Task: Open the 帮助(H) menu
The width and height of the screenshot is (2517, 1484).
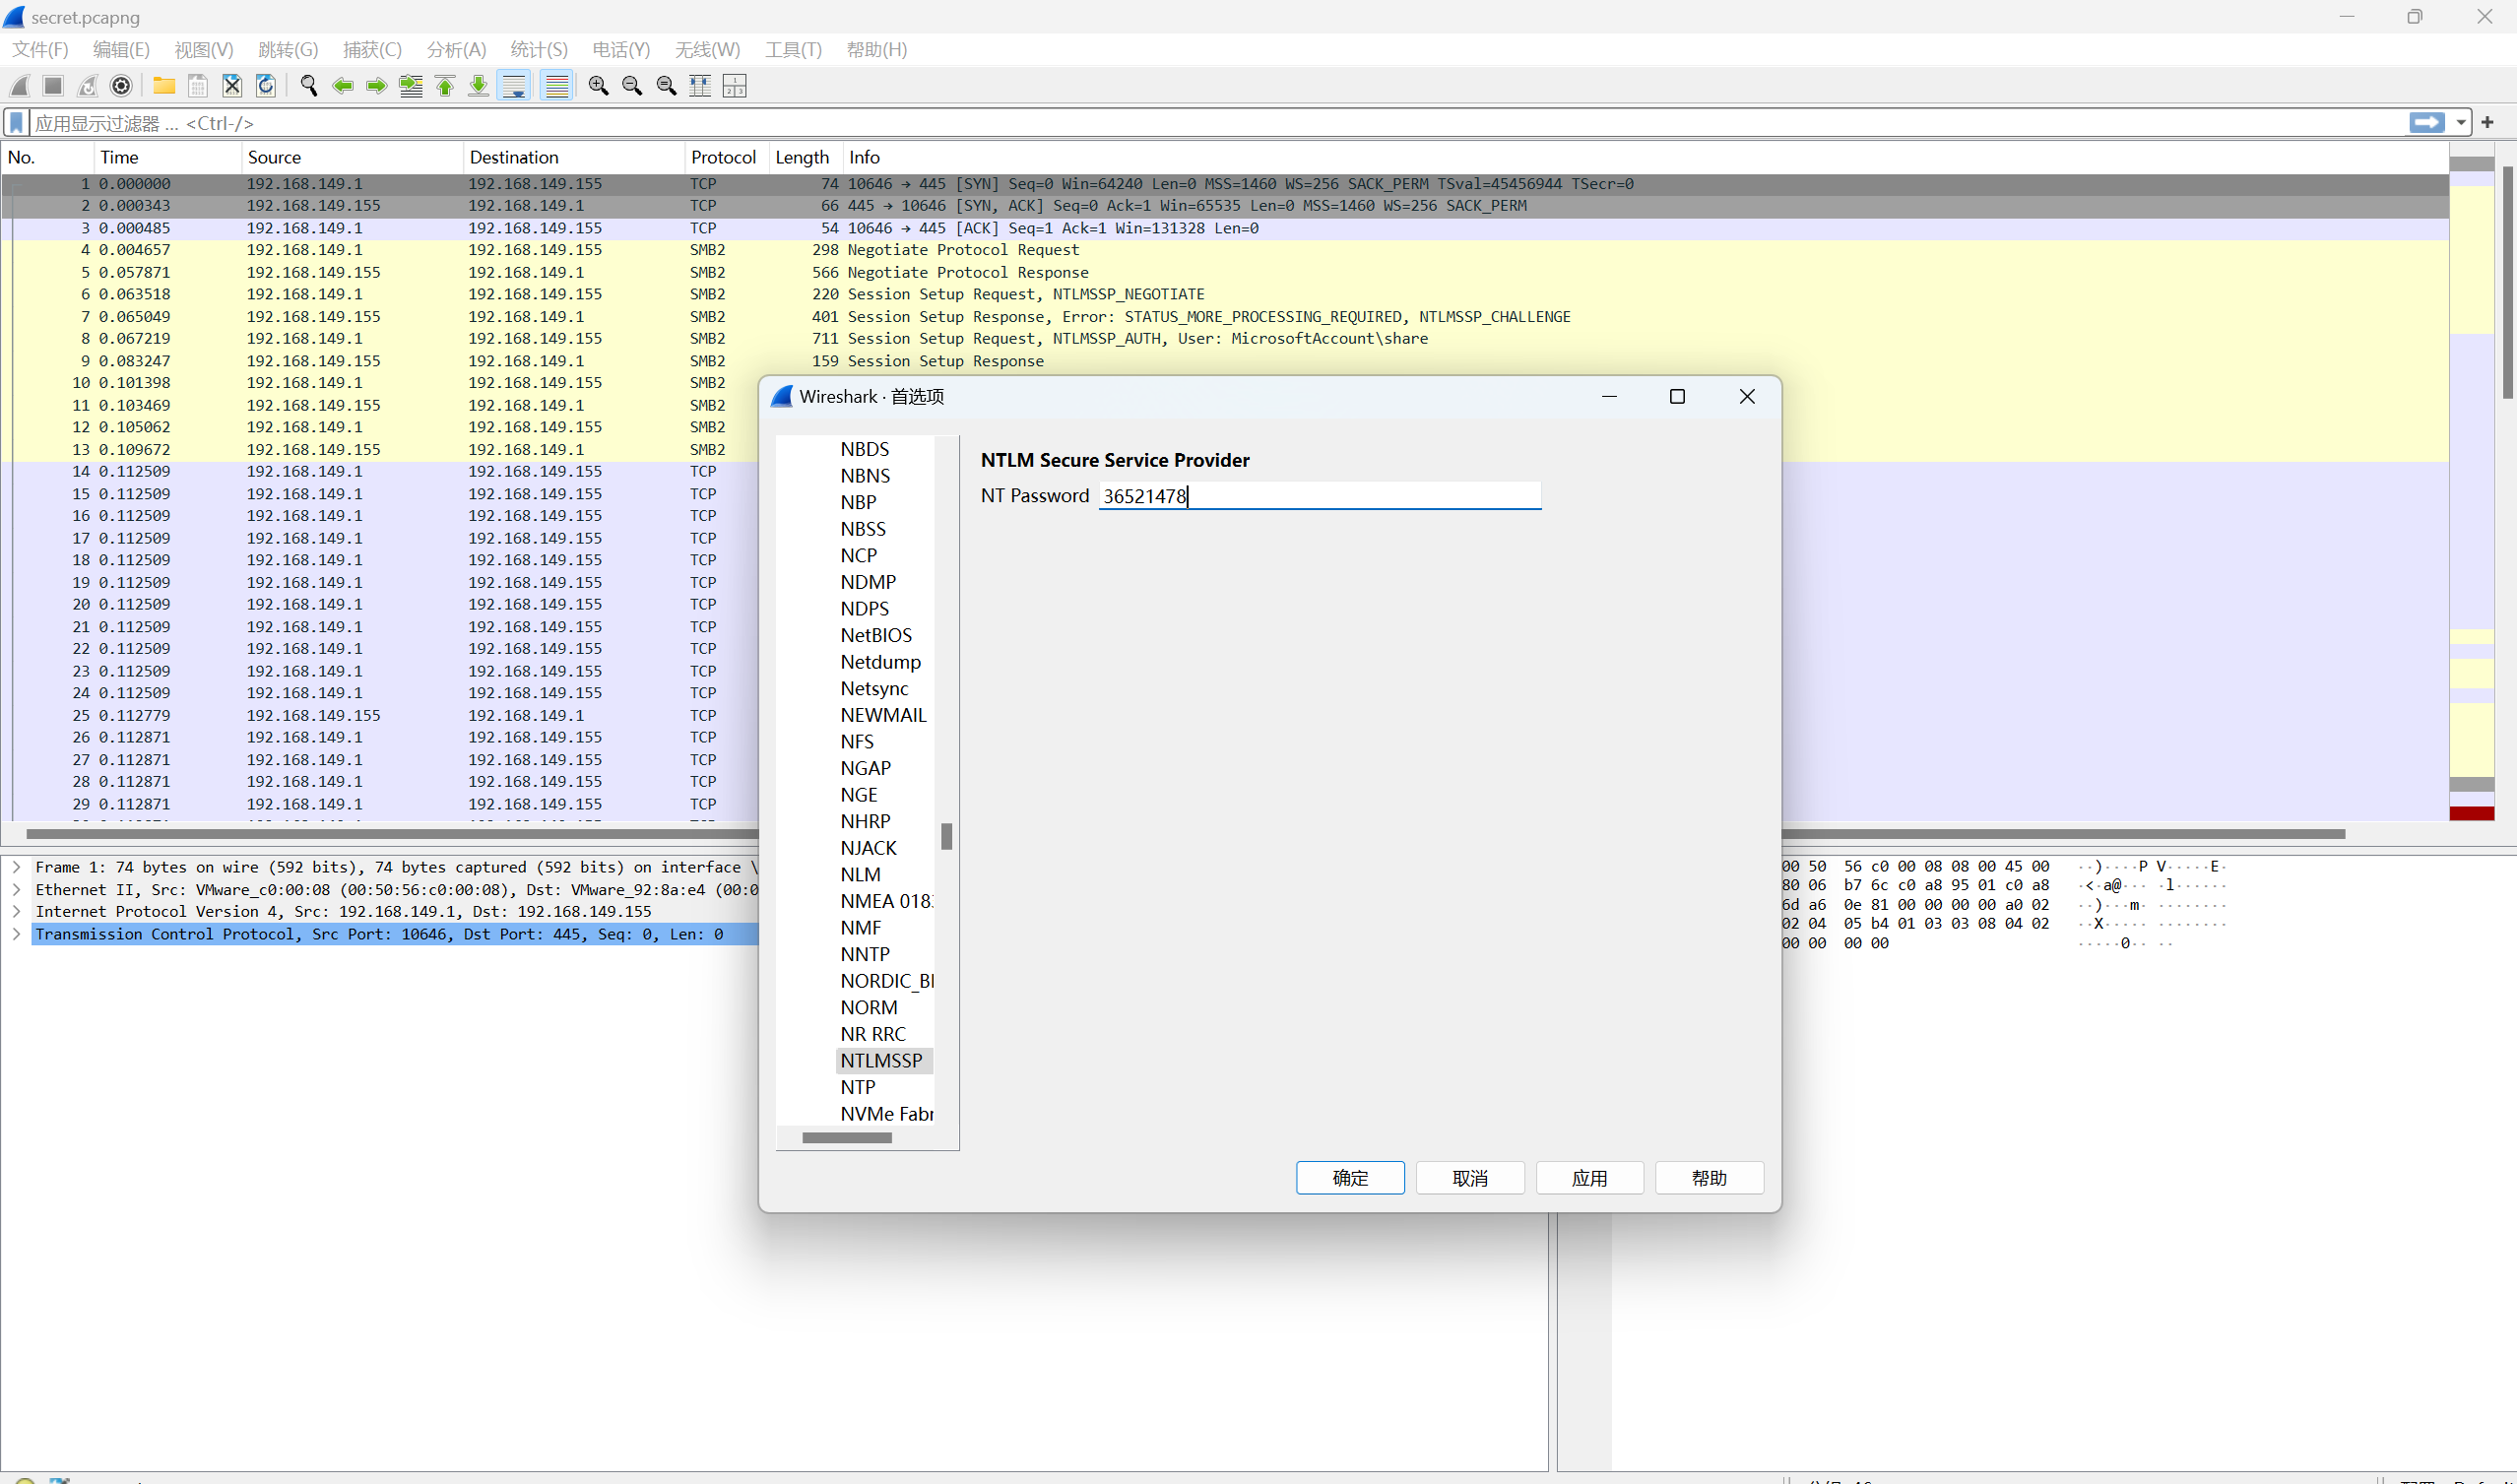Action: 877,49
